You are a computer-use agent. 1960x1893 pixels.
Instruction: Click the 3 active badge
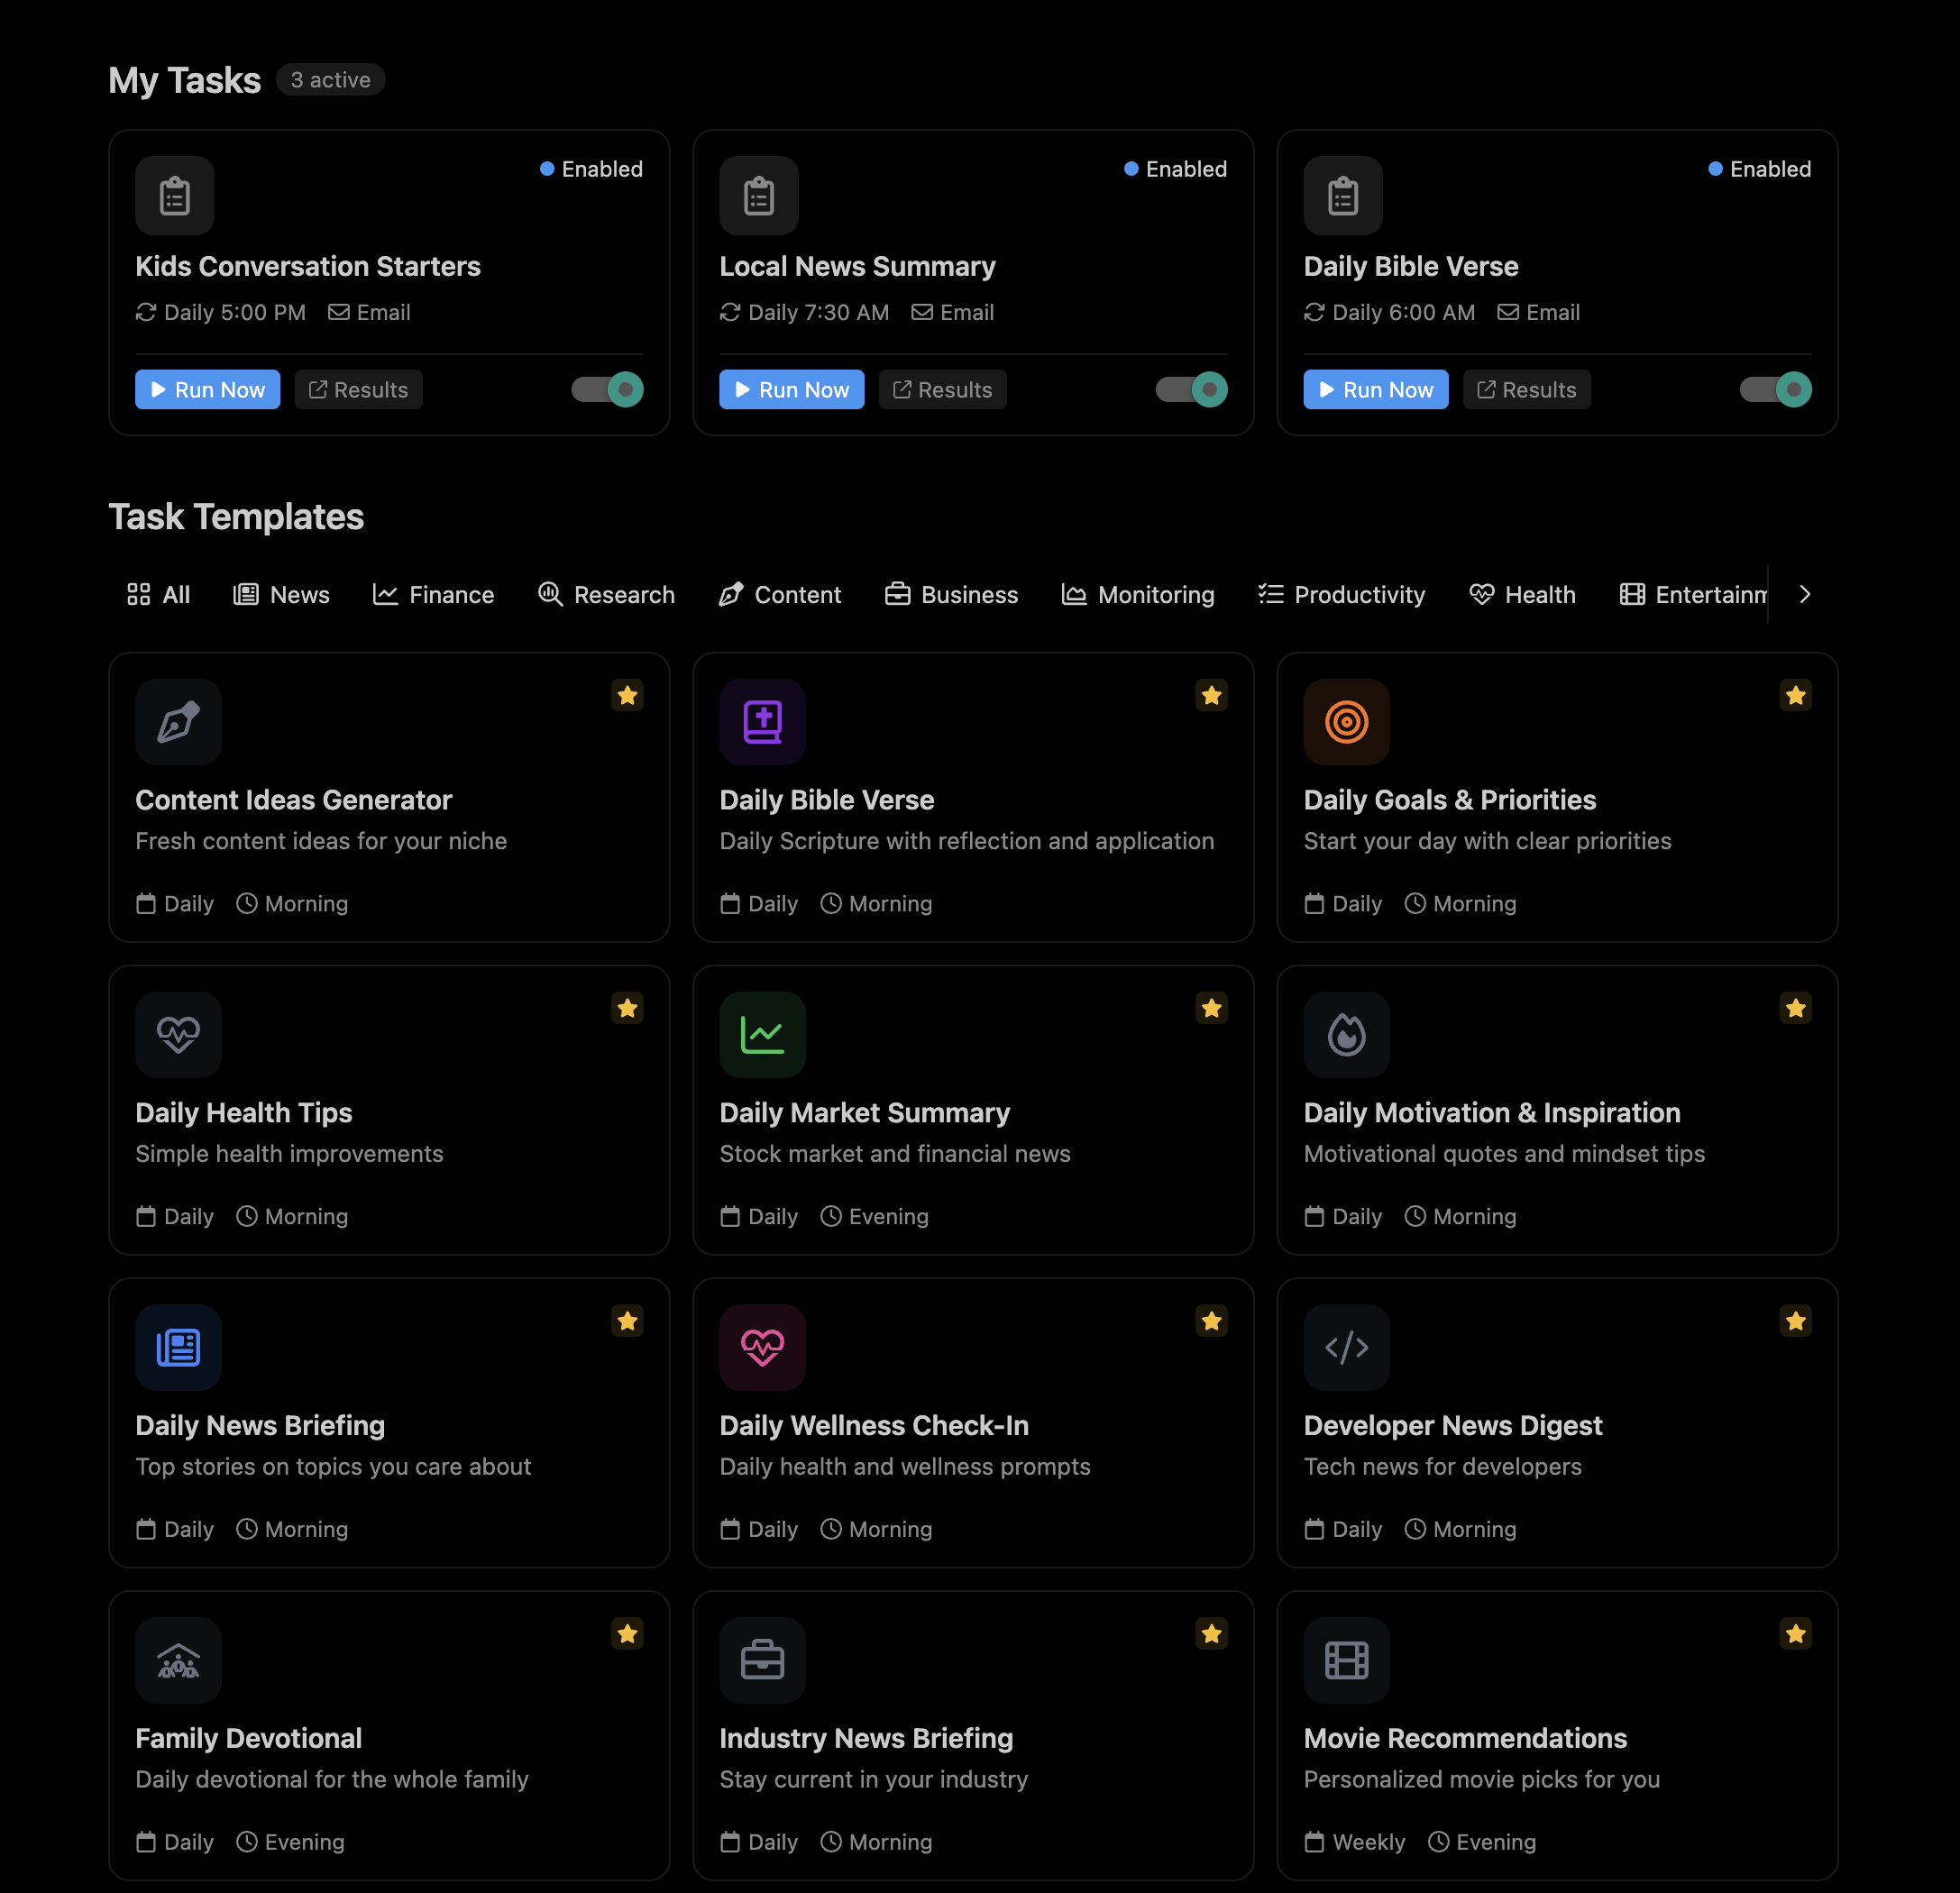330,79
